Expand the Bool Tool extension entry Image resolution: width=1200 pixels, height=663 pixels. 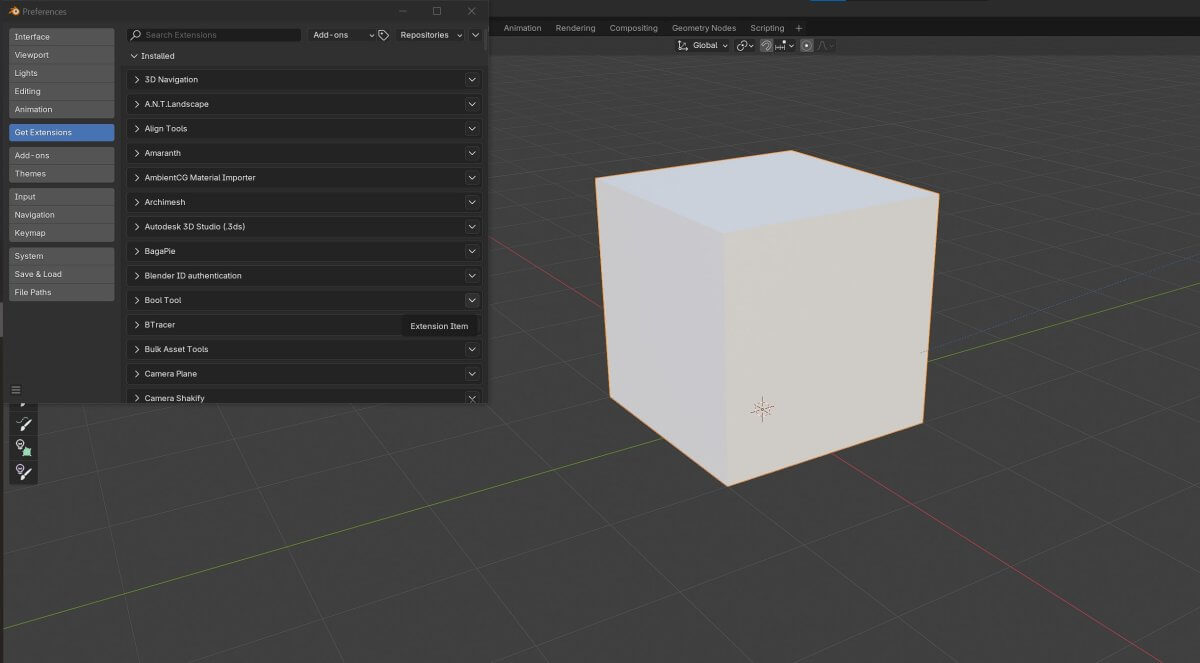pos(137,300)
